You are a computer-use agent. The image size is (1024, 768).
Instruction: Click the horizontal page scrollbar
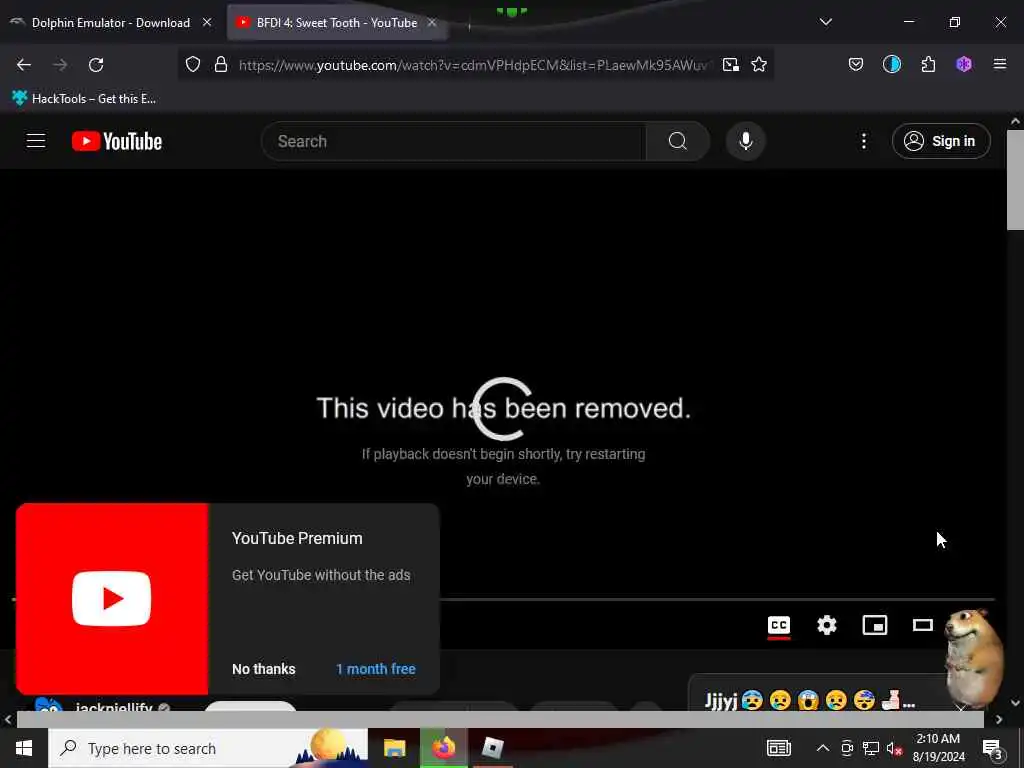(500, 720)
